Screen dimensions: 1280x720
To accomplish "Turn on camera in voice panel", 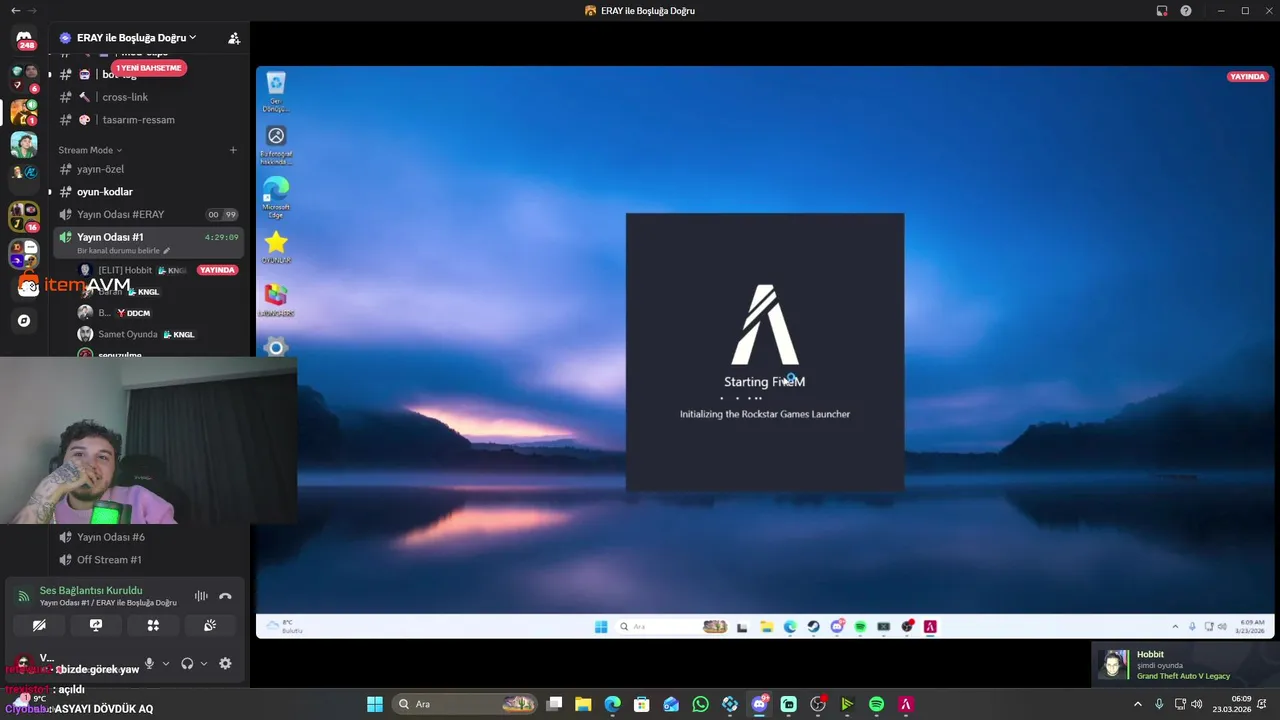I will (39, 625).
